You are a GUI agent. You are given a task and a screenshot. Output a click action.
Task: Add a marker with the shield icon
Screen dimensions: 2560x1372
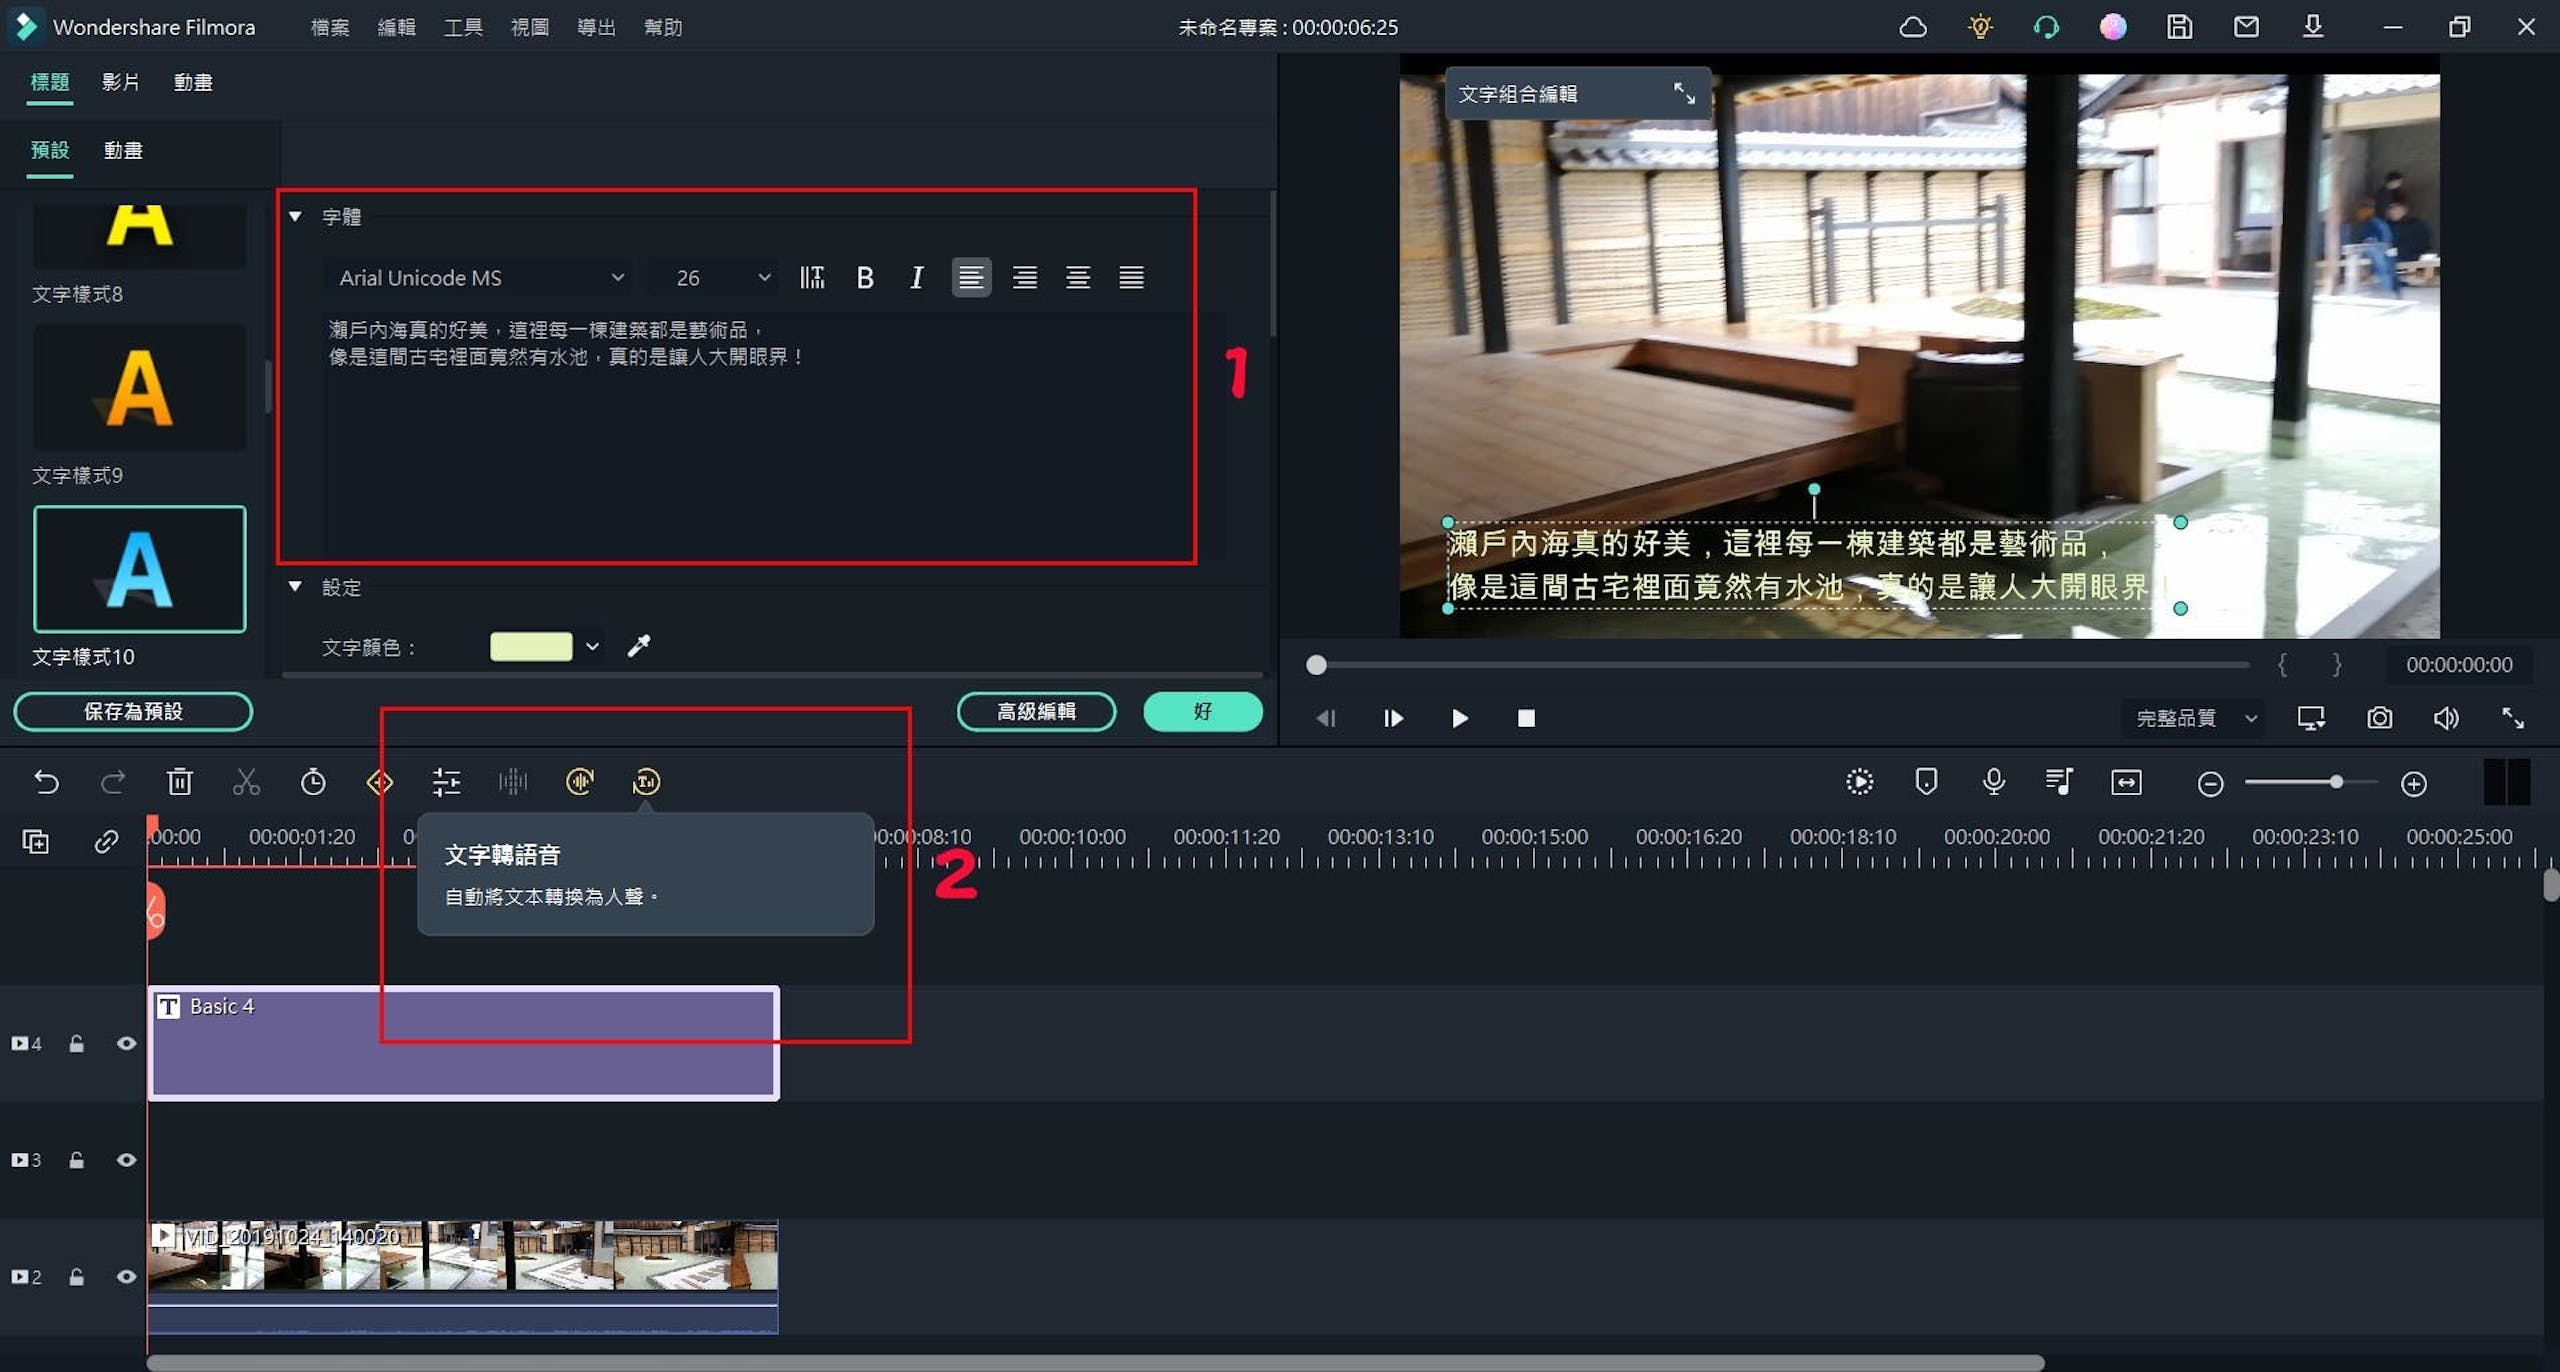[x=1926, y=782]
